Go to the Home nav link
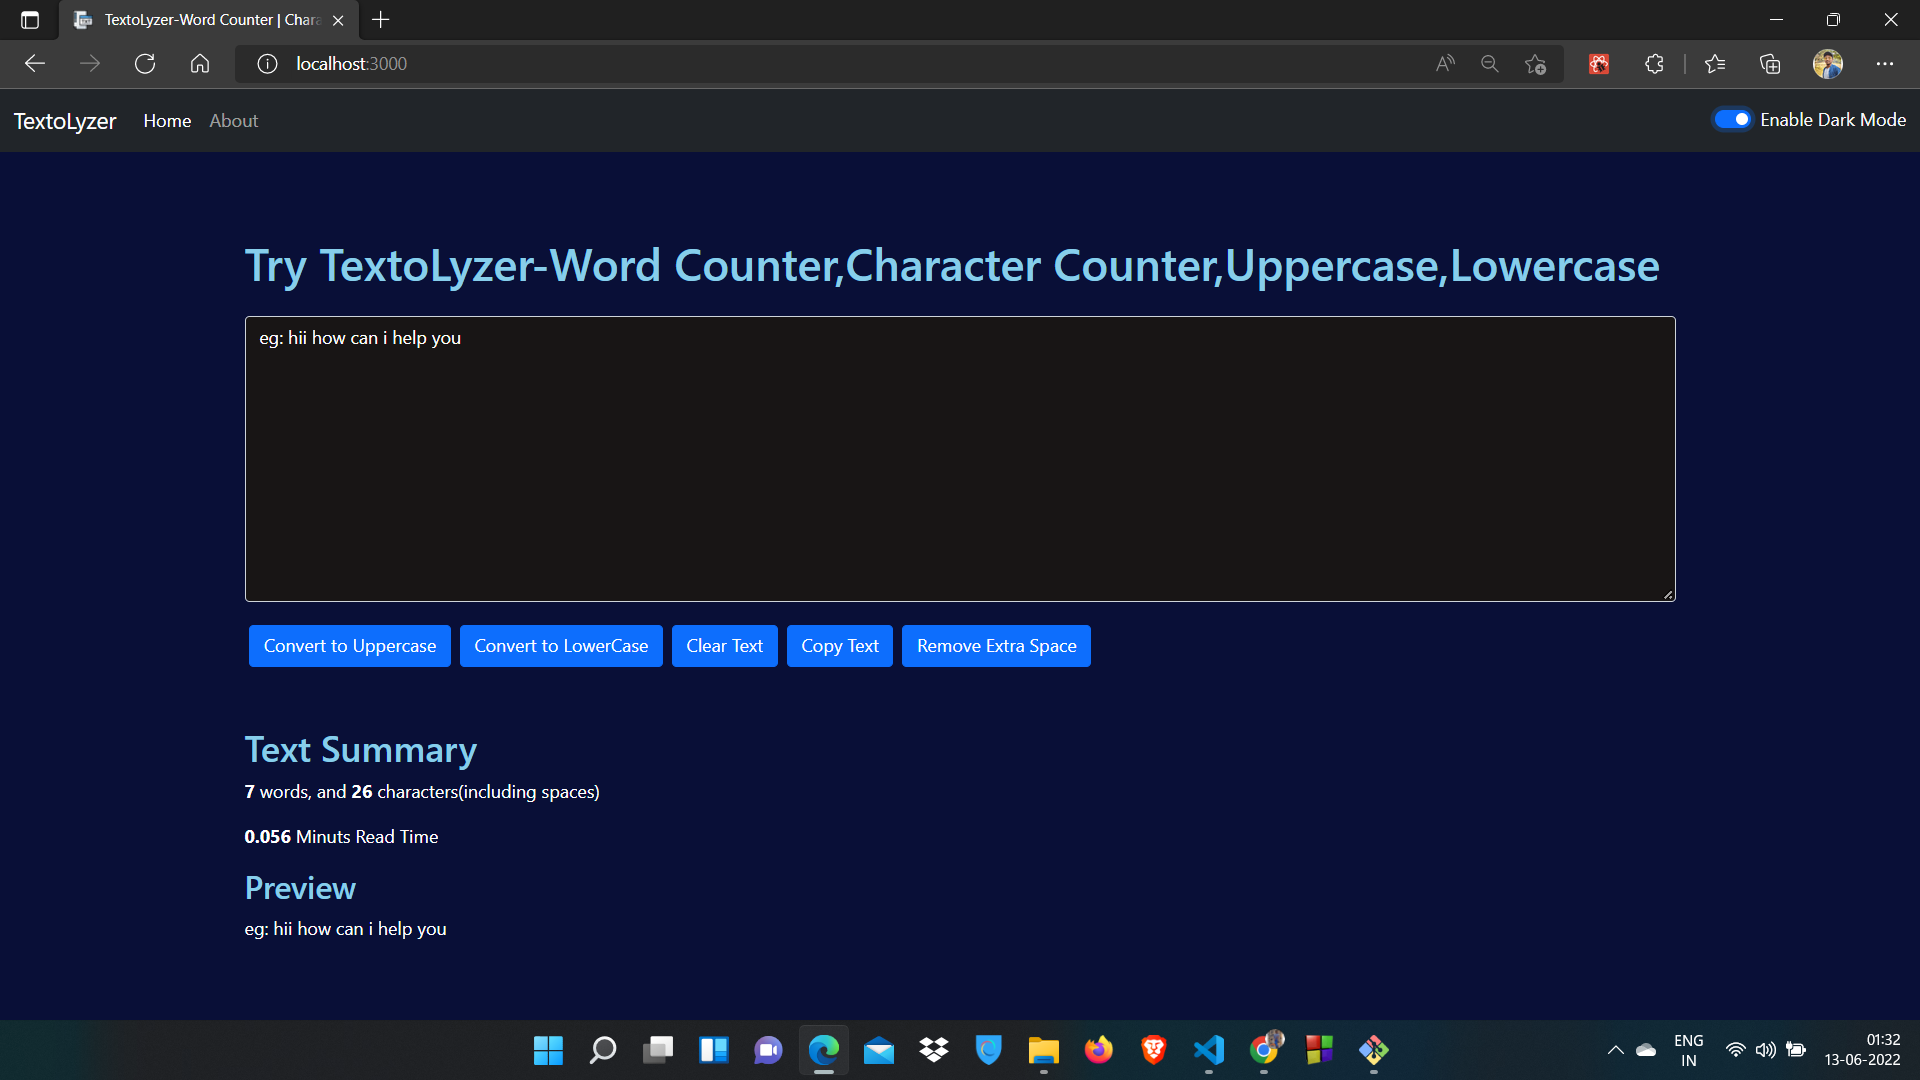This screenshot has height=1080, width=1920. coord(167,121)
